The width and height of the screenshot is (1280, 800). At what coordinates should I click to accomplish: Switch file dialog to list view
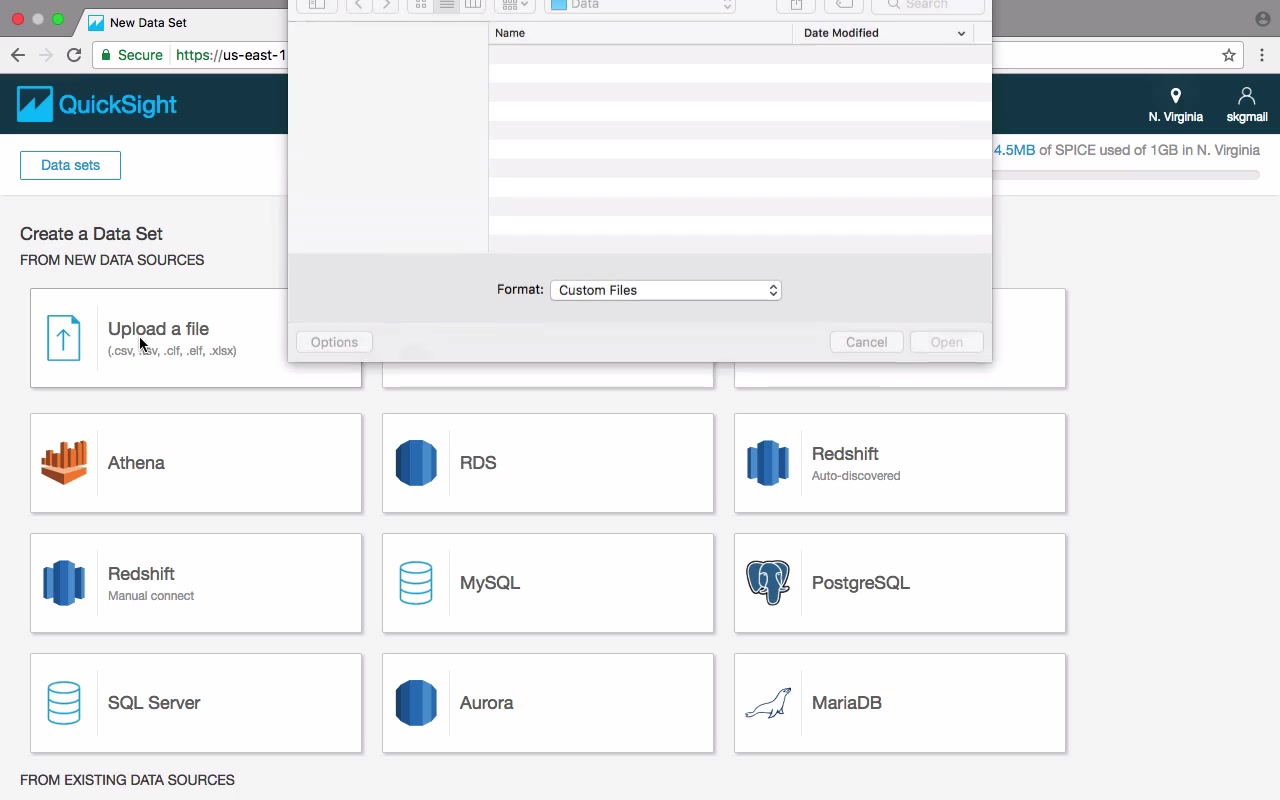[447, 5]
